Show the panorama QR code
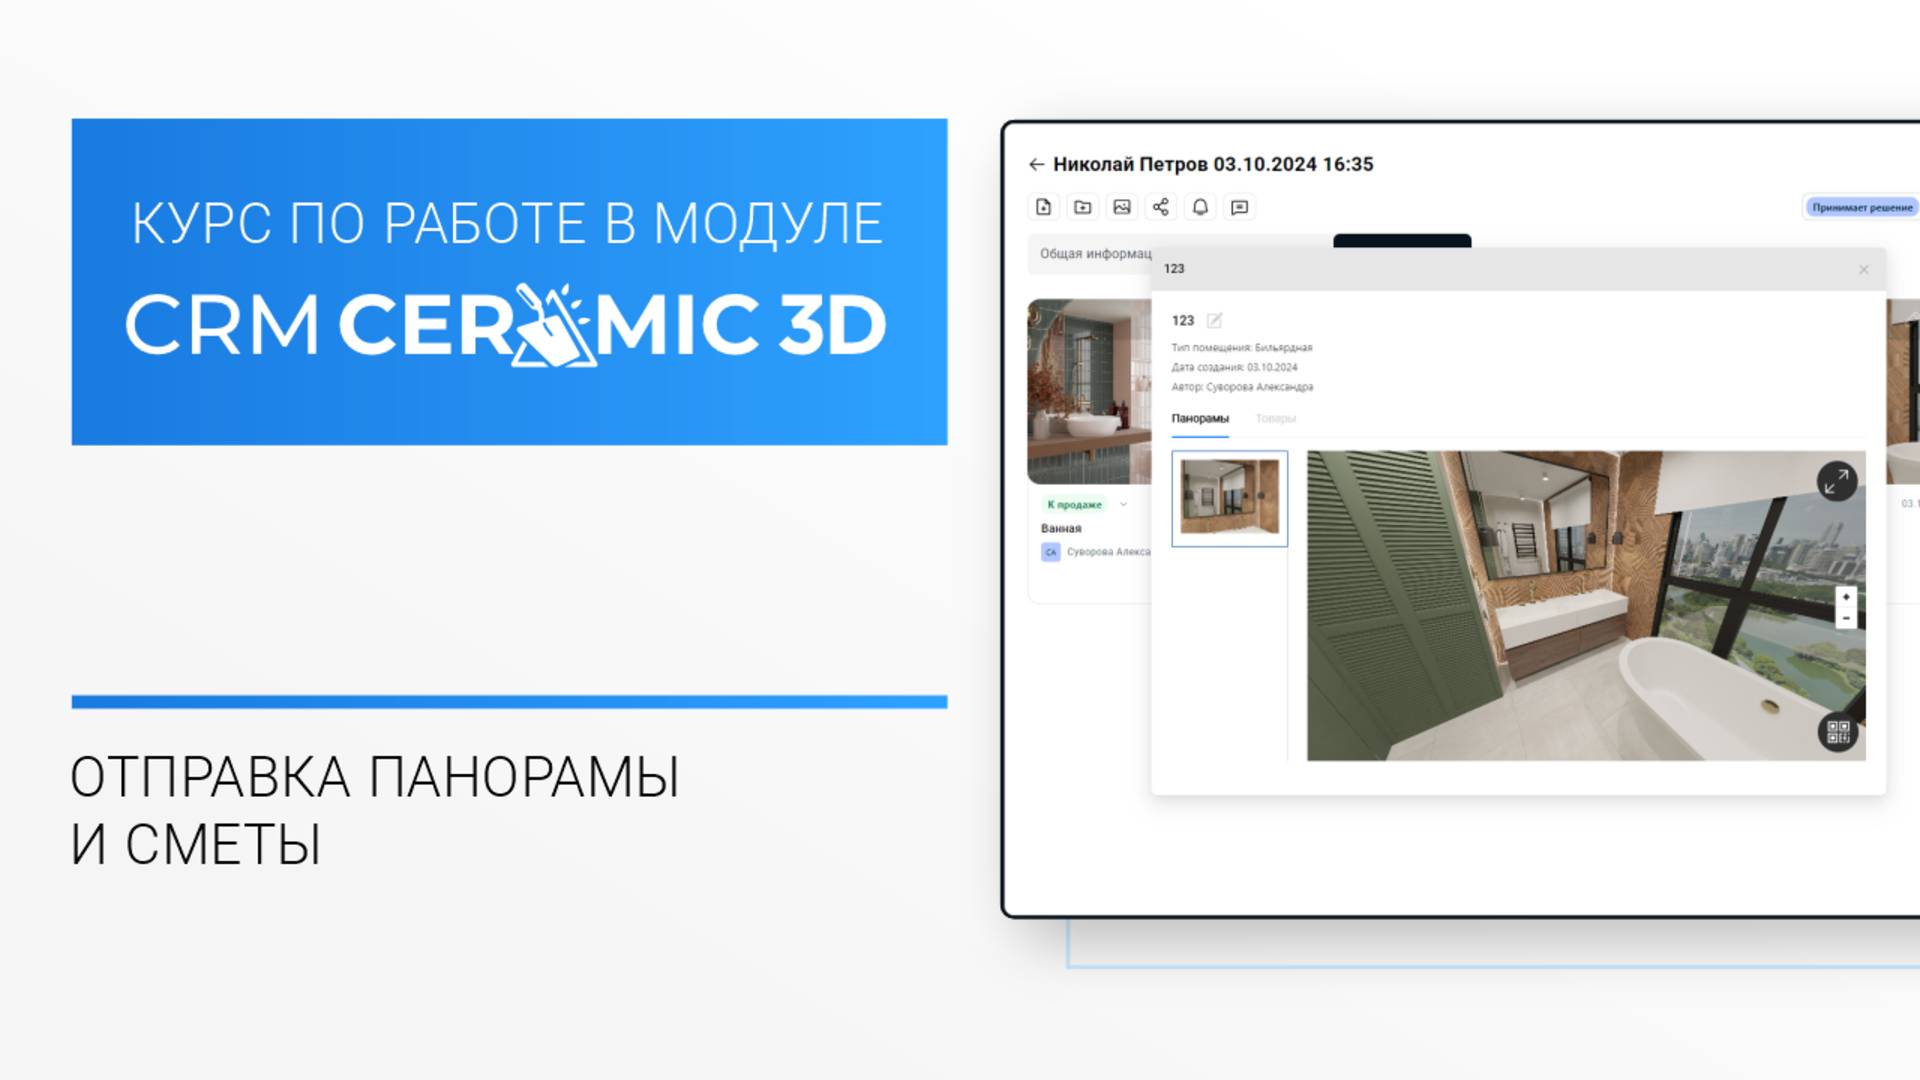 pyautogui.click(x=1838, y=732)
